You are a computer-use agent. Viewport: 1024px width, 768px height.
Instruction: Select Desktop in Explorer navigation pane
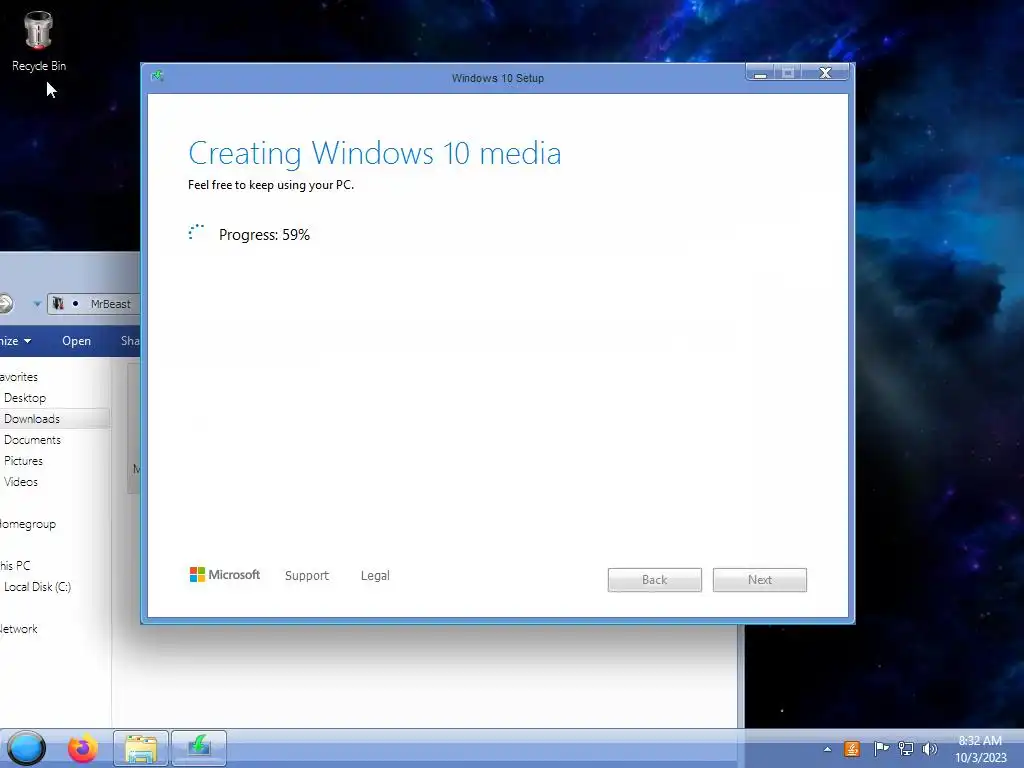(x=25, y=398)
